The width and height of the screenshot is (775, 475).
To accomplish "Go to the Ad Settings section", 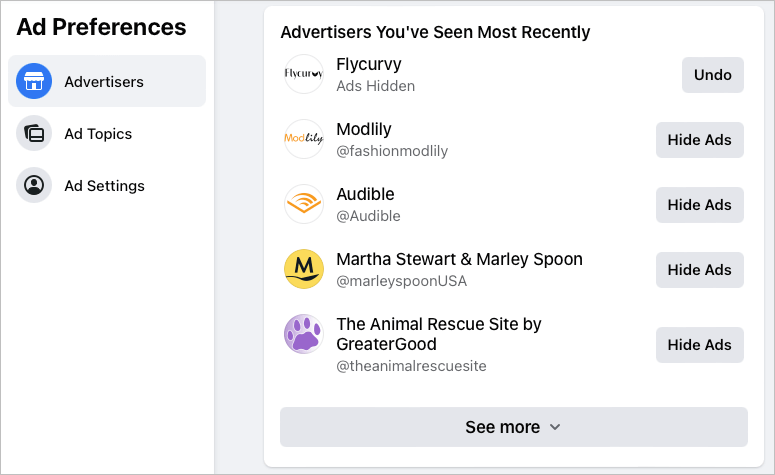I will click(104, 185).
